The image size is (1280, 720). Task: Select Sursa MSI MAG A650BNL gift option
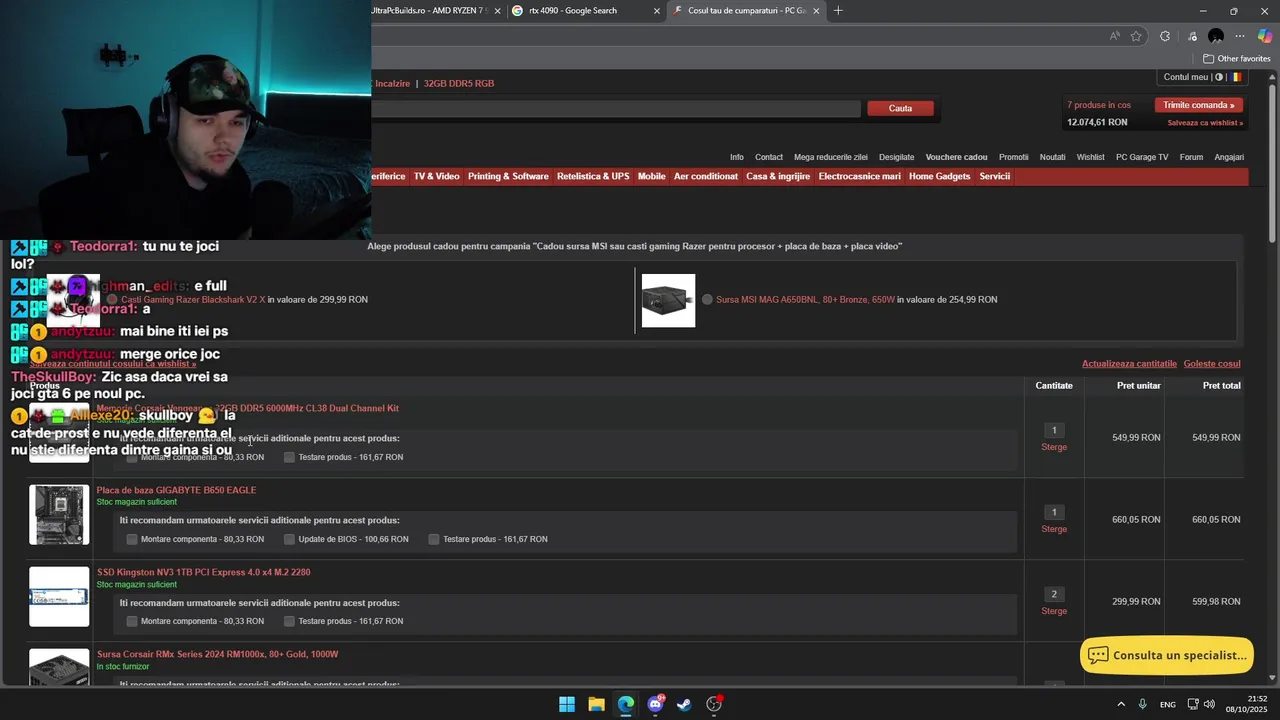click(707, 299)
